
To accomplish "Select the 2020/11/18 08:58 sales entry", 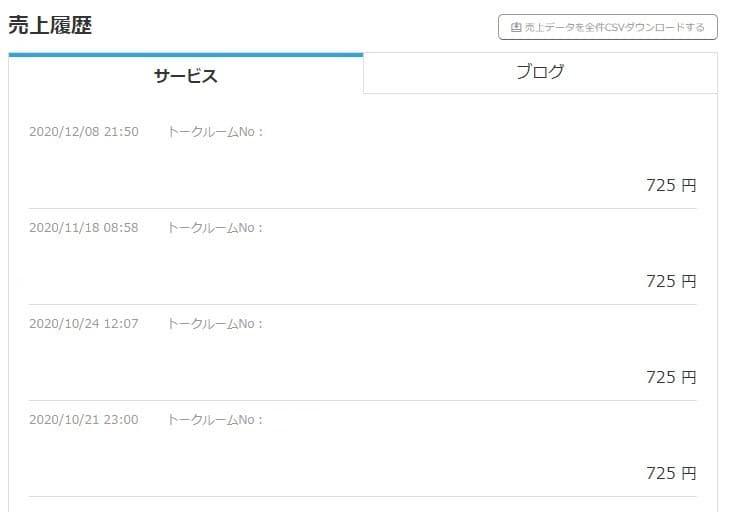I will [x=363, y=257].
